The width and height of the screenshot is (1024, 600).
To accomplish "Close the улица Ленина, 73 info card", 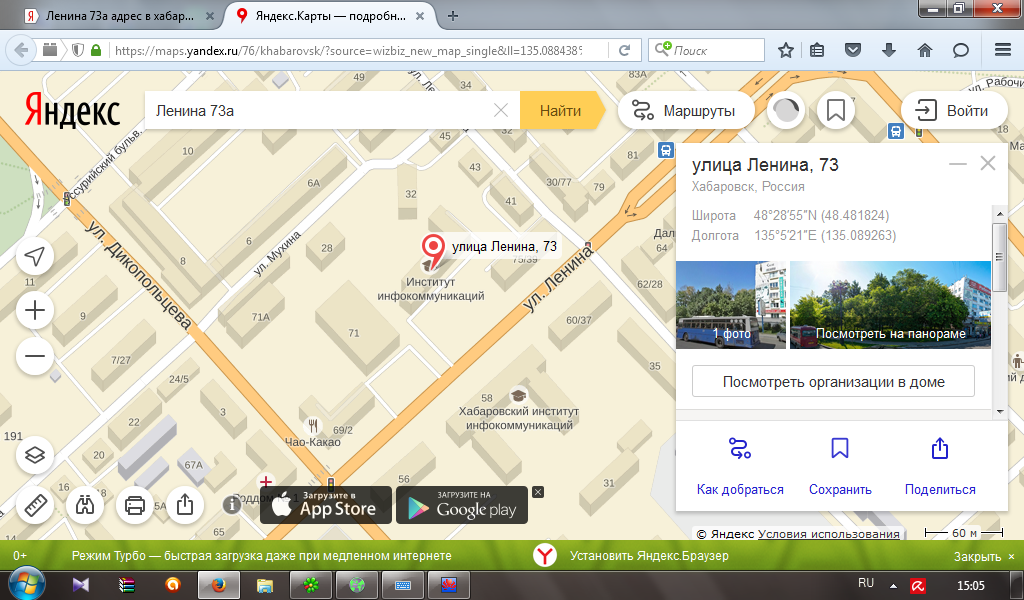I will click(987, 163).
